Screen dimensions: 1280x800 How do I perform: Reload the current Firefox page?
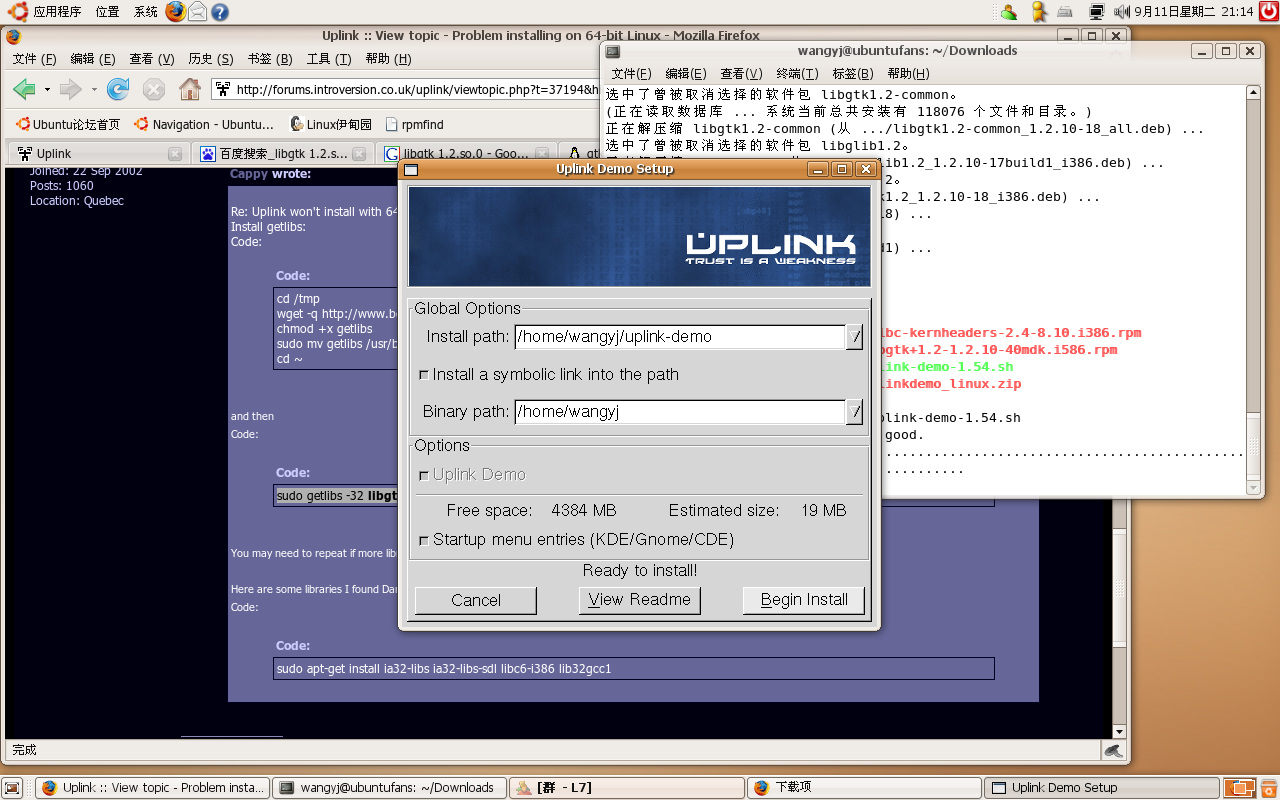coord(118,90)
